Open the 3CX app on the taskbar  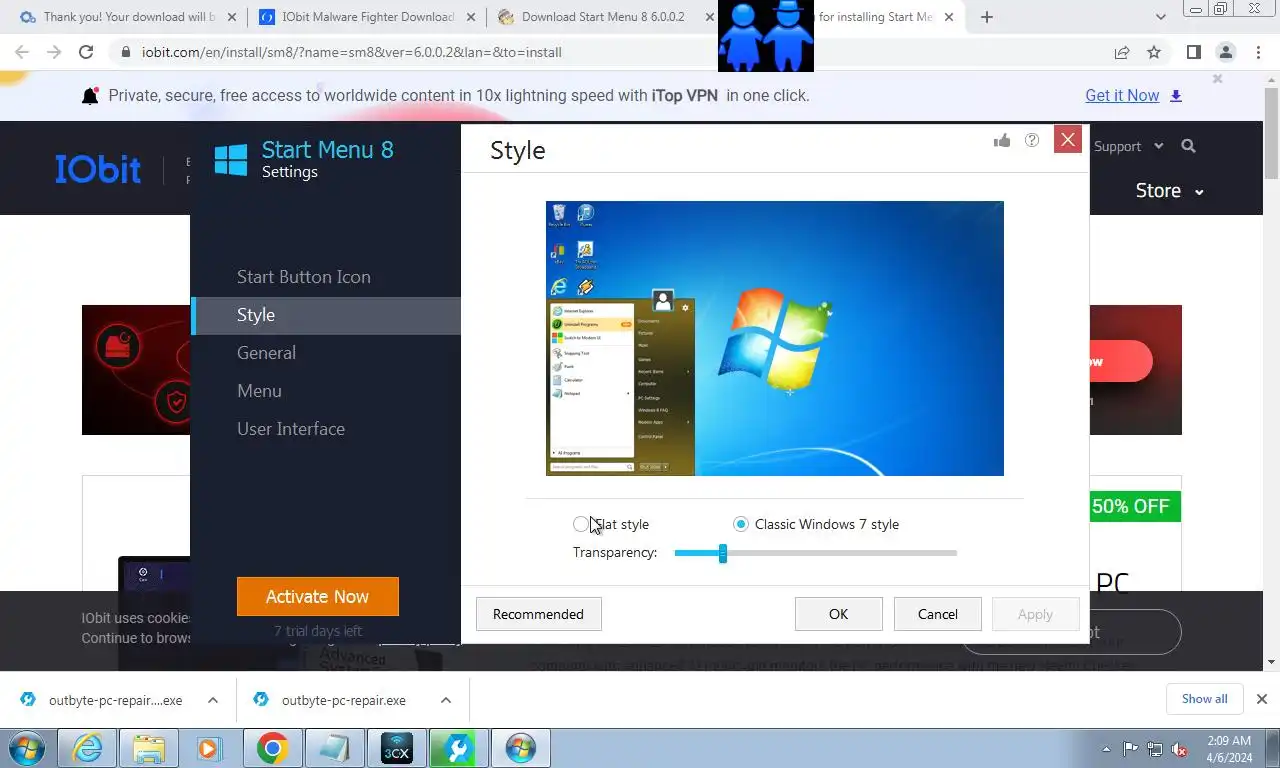[396, 748]
